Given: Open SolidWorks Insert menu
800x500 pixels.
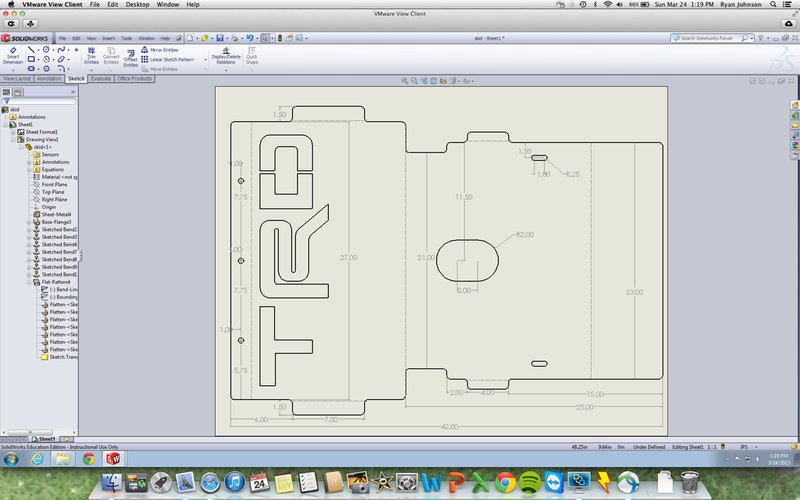Looking at the screenshot, I should (109, 38).
